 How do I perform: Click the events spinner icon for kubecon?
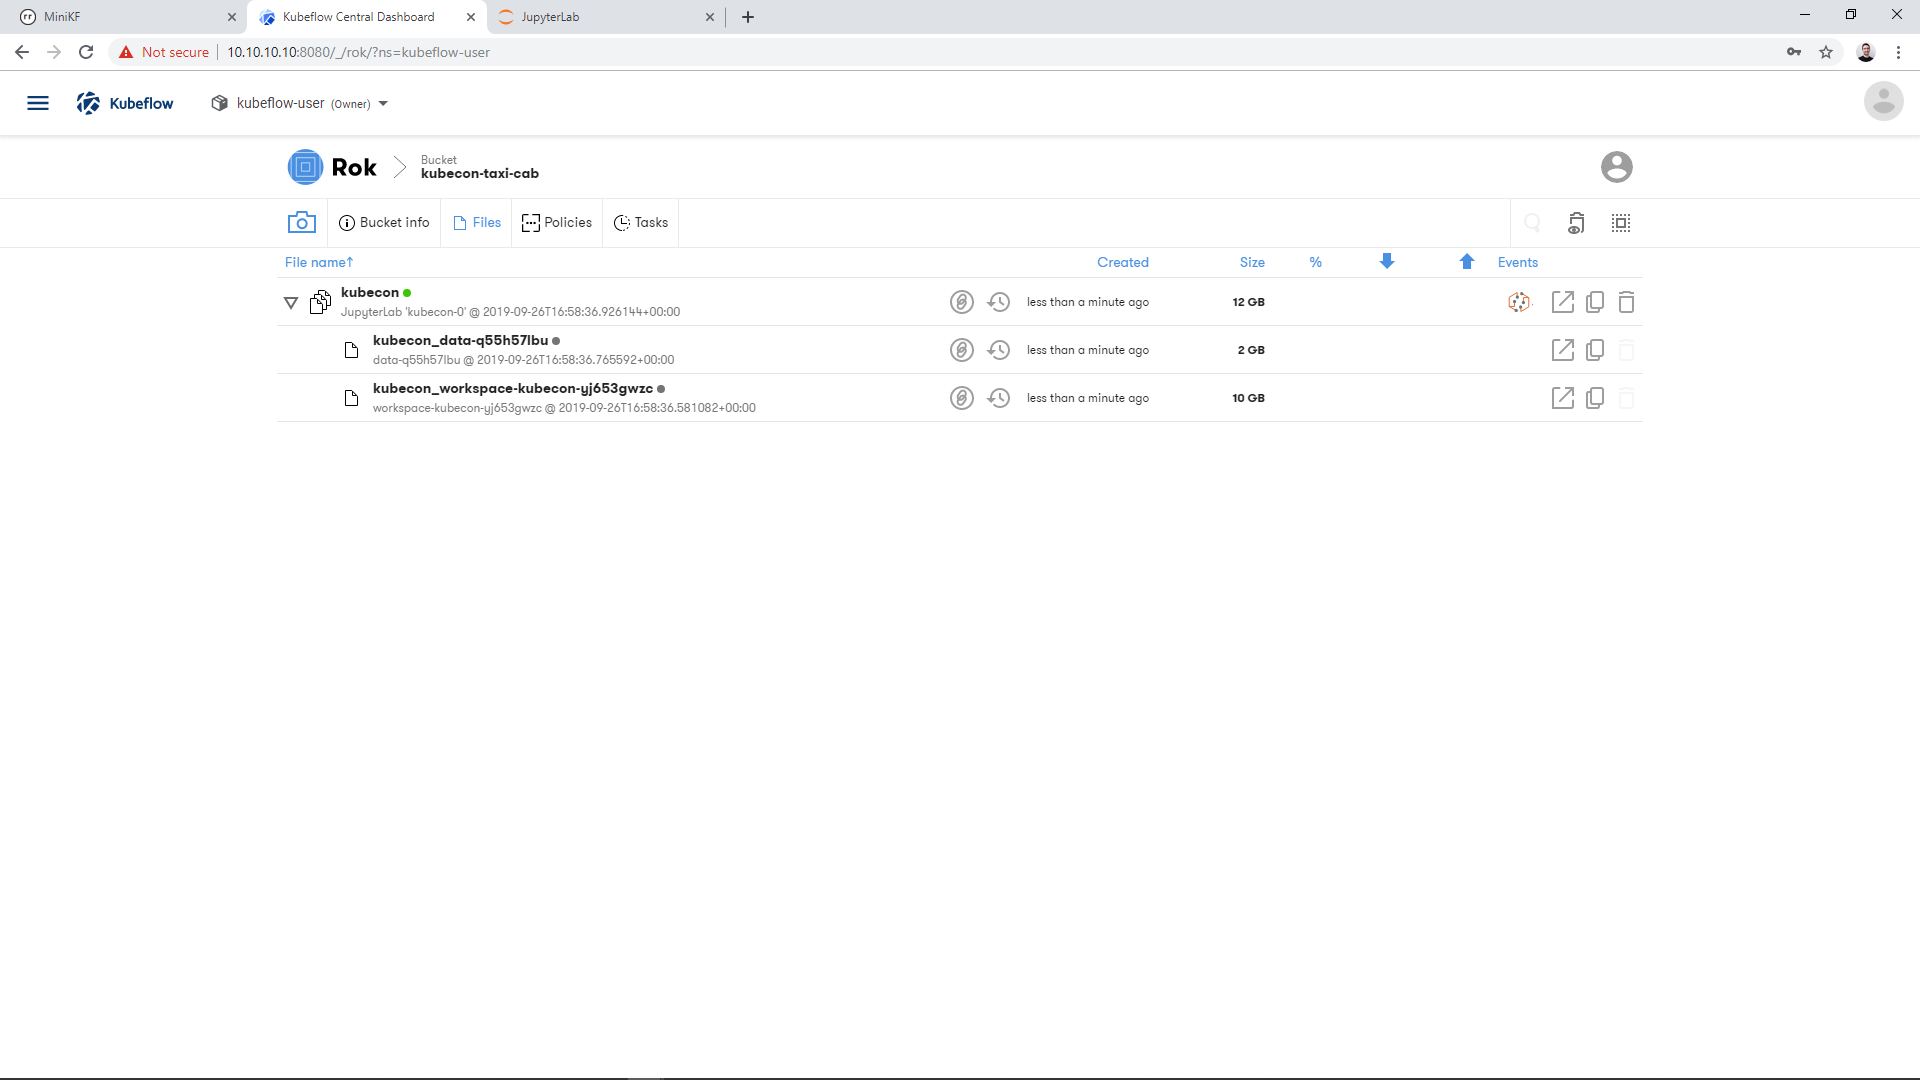pyautogui.click(x=1519, y=302)
